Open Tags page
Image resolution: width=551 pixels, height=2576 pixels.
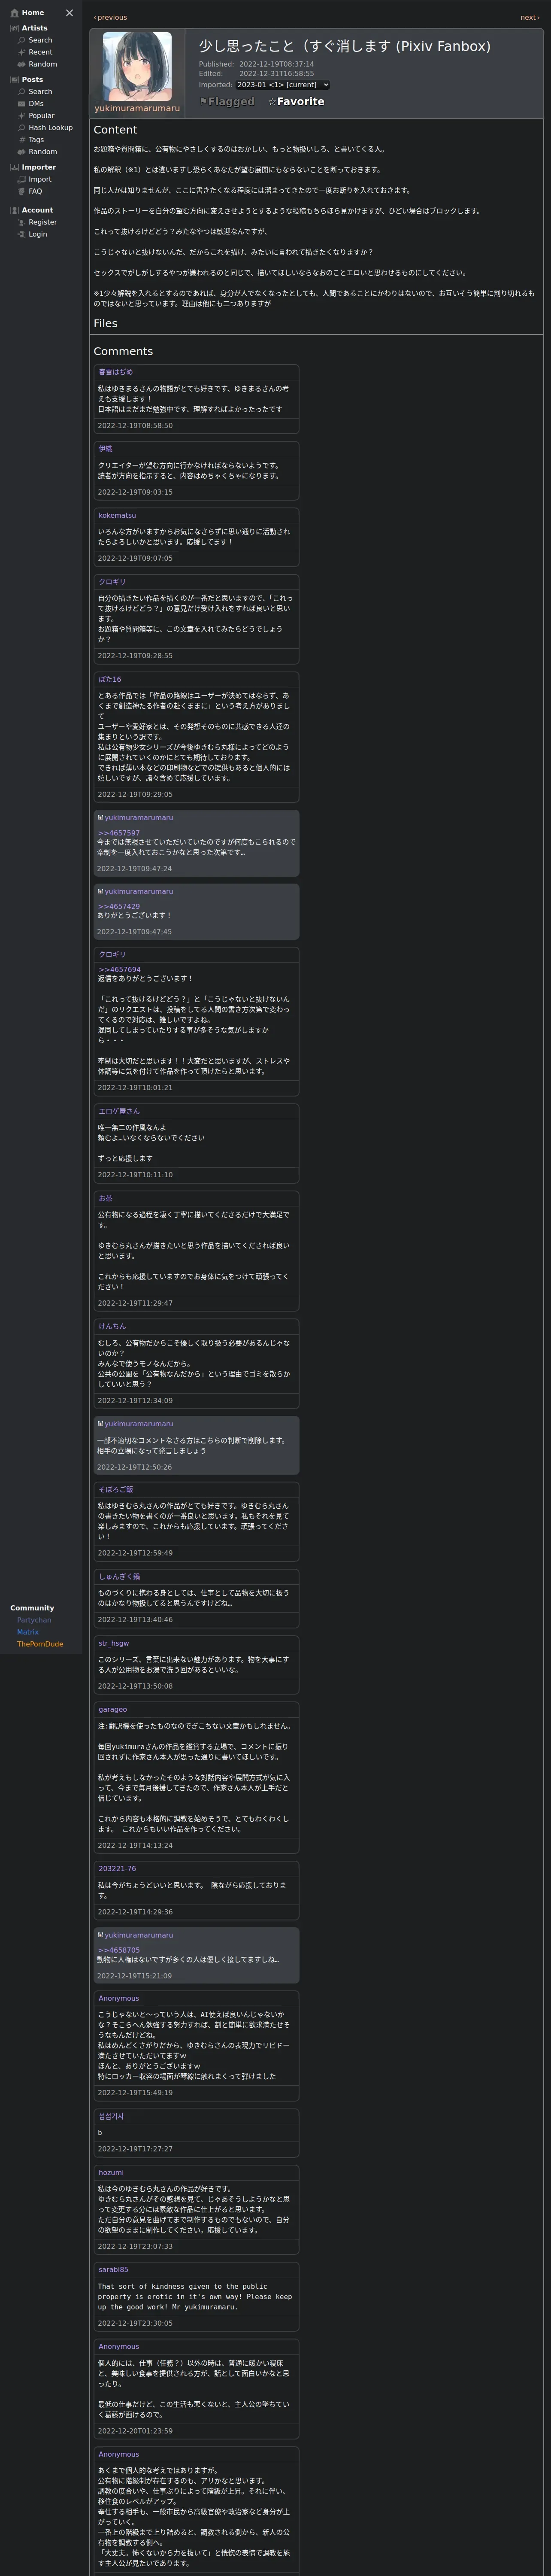click(x=36, y=140)
